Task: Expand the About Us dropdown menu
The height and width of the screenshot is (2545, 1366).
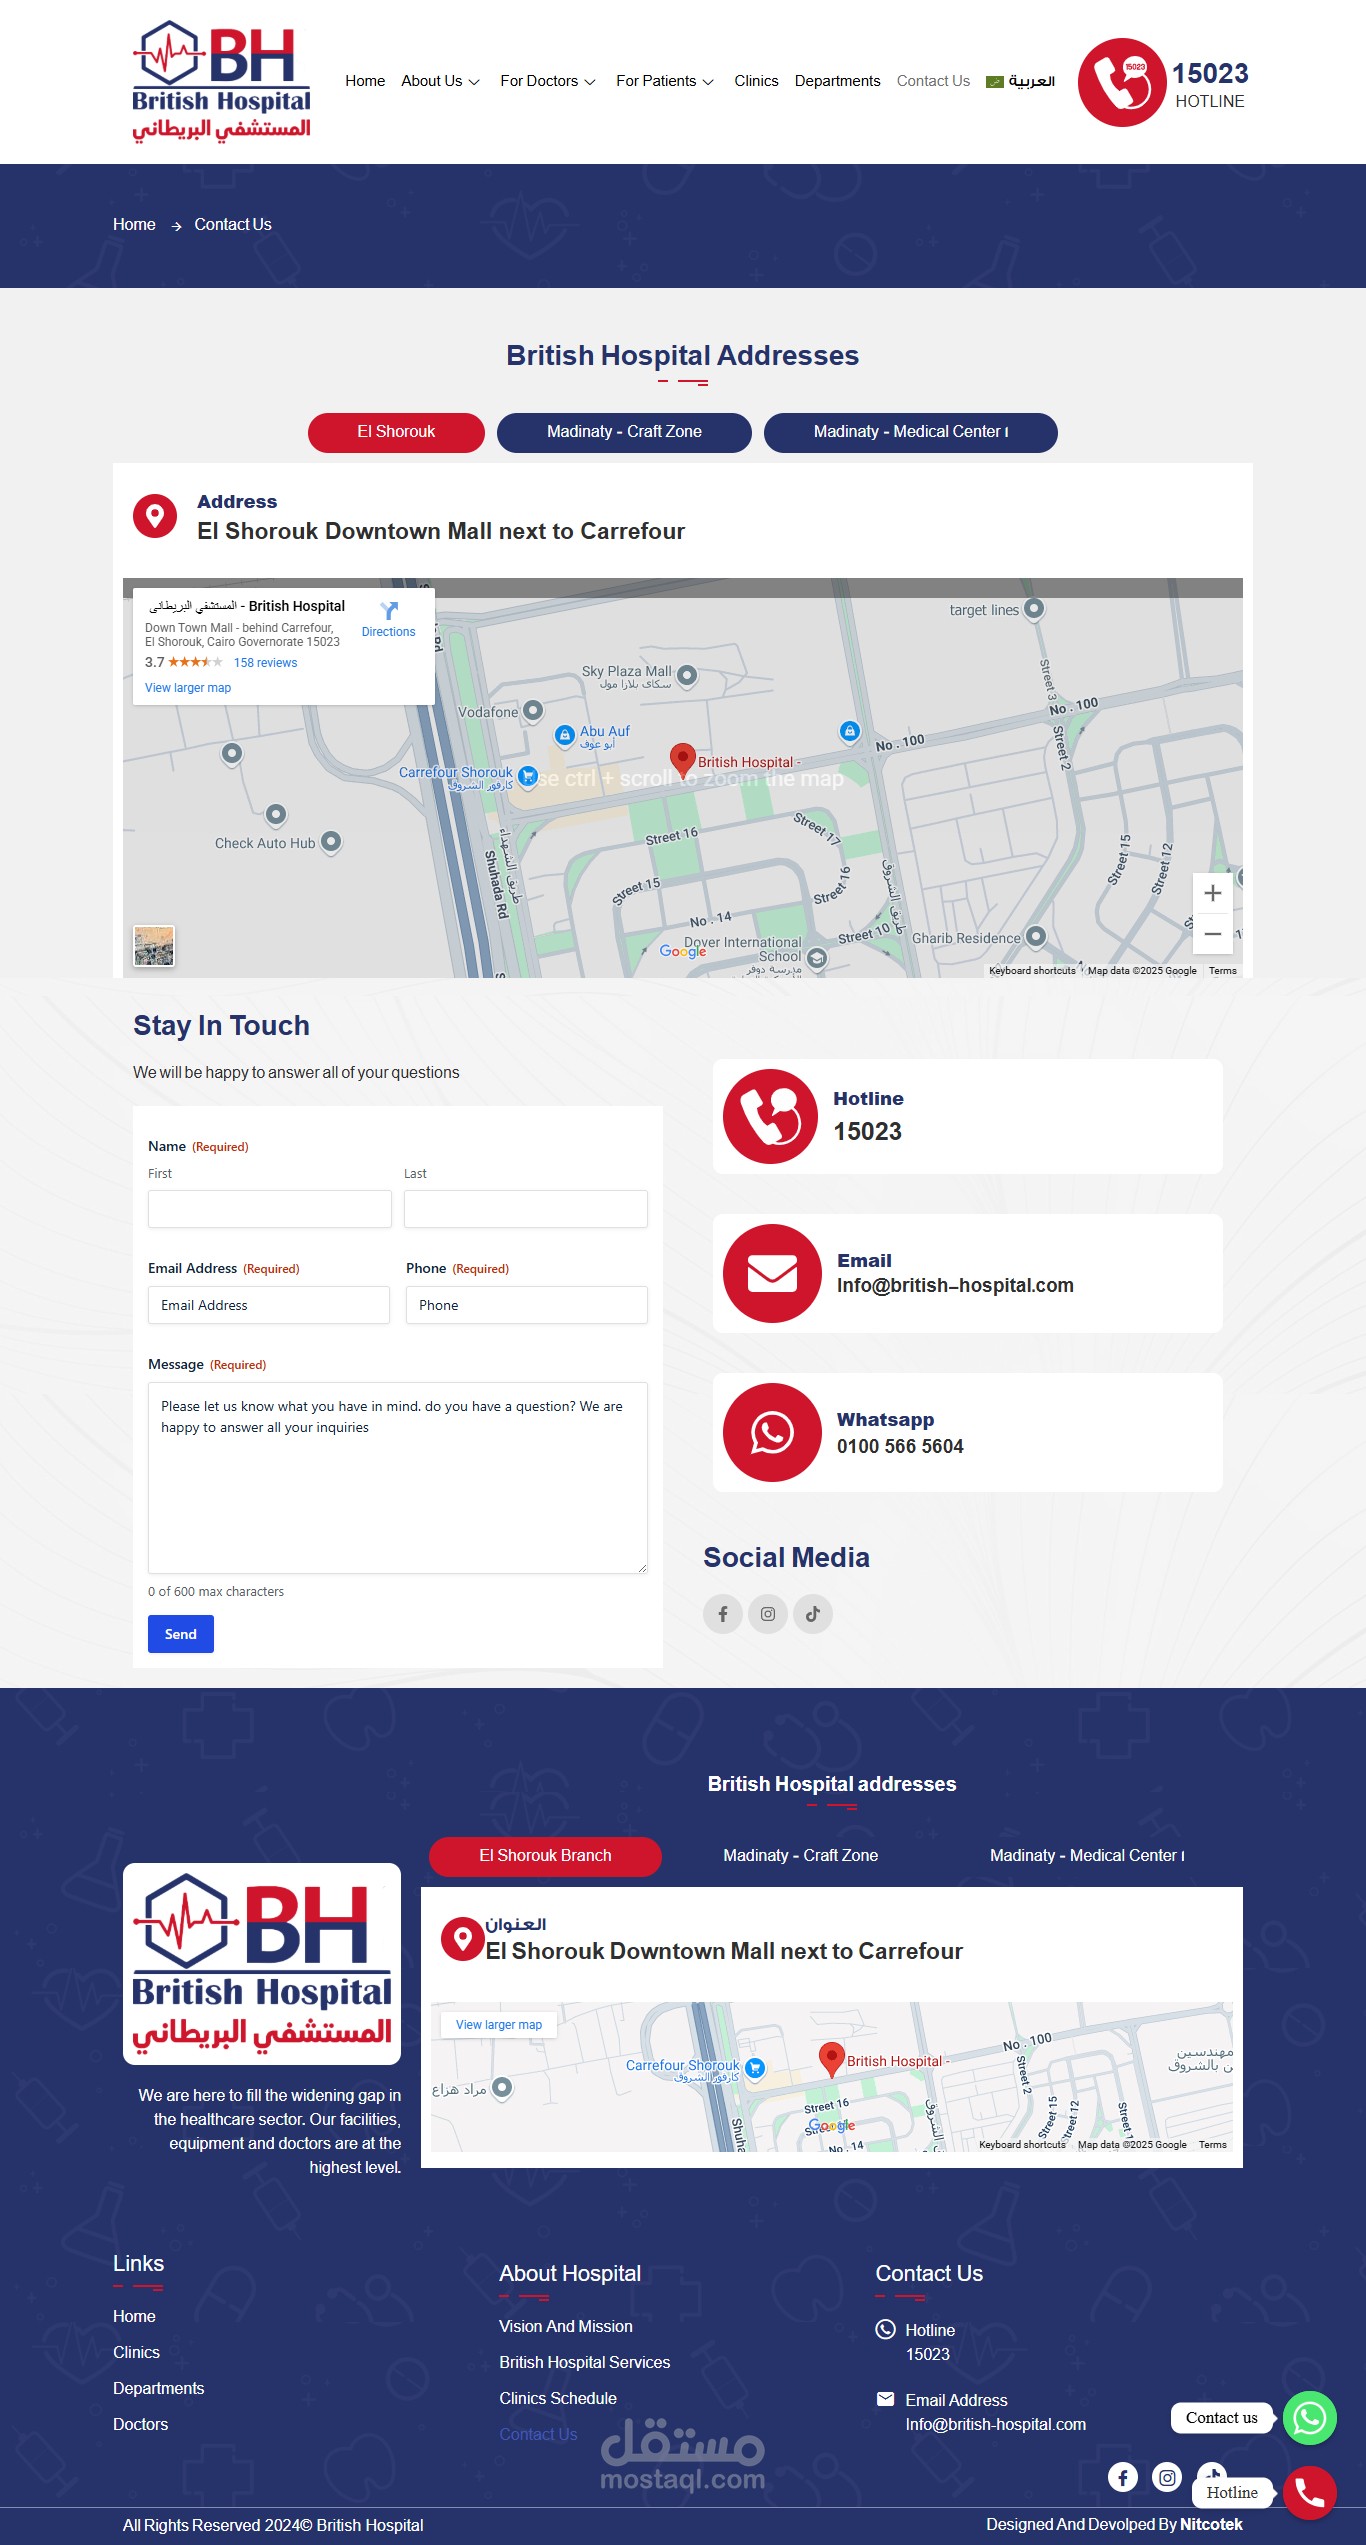Action: pyautogui.click(x=440, y=81)
